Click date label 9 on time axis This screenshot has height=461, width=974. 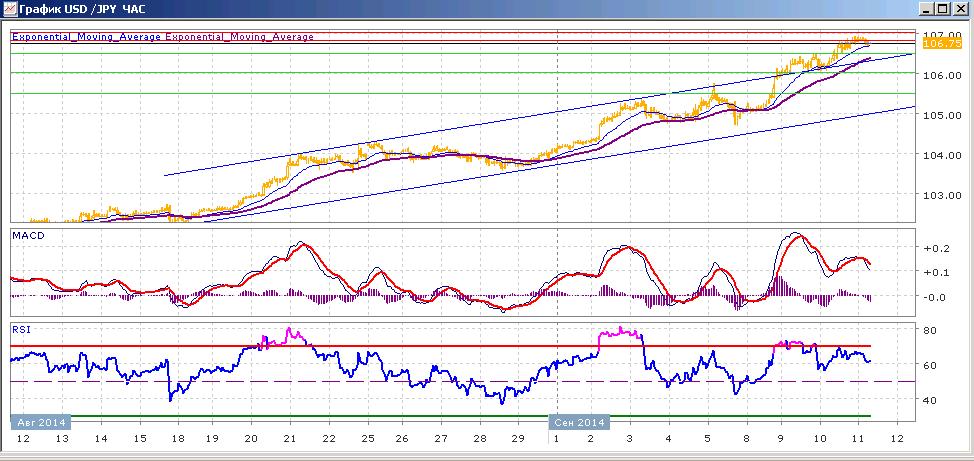pos(781,439)
